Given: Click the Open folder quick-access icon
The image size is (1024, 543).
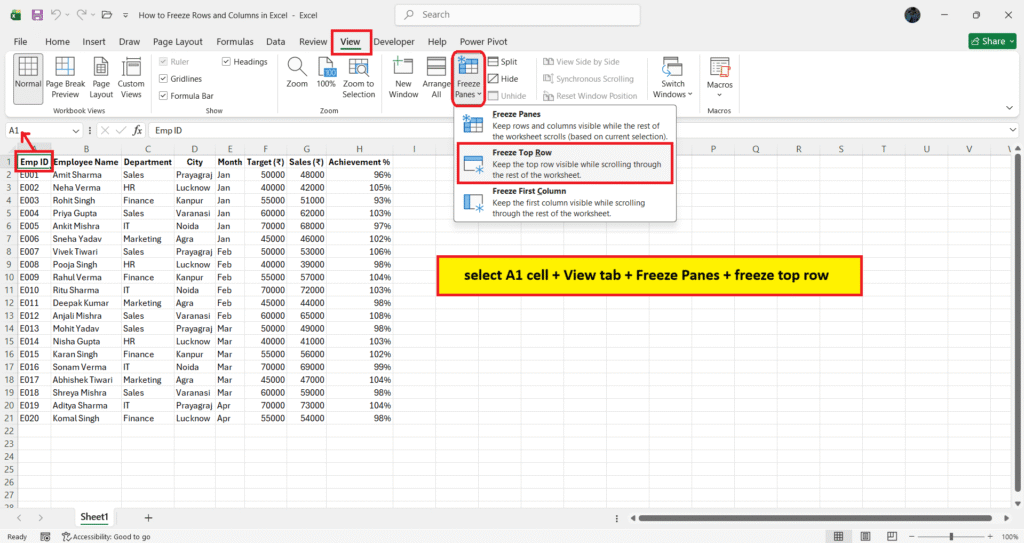Looking at the screenshot, I should 106,14.
